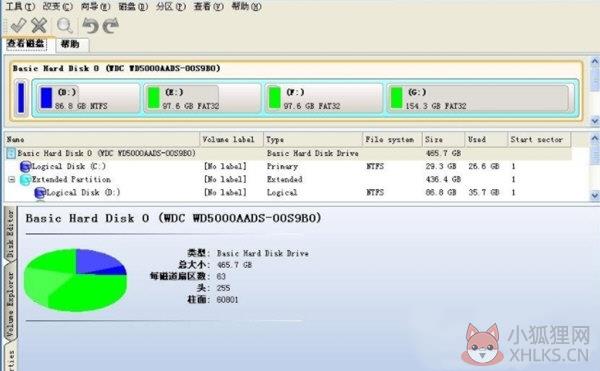Click the Basic Hard Disk 0 row icon
Screen dimensions: 600x371
(x=11, y=153)
